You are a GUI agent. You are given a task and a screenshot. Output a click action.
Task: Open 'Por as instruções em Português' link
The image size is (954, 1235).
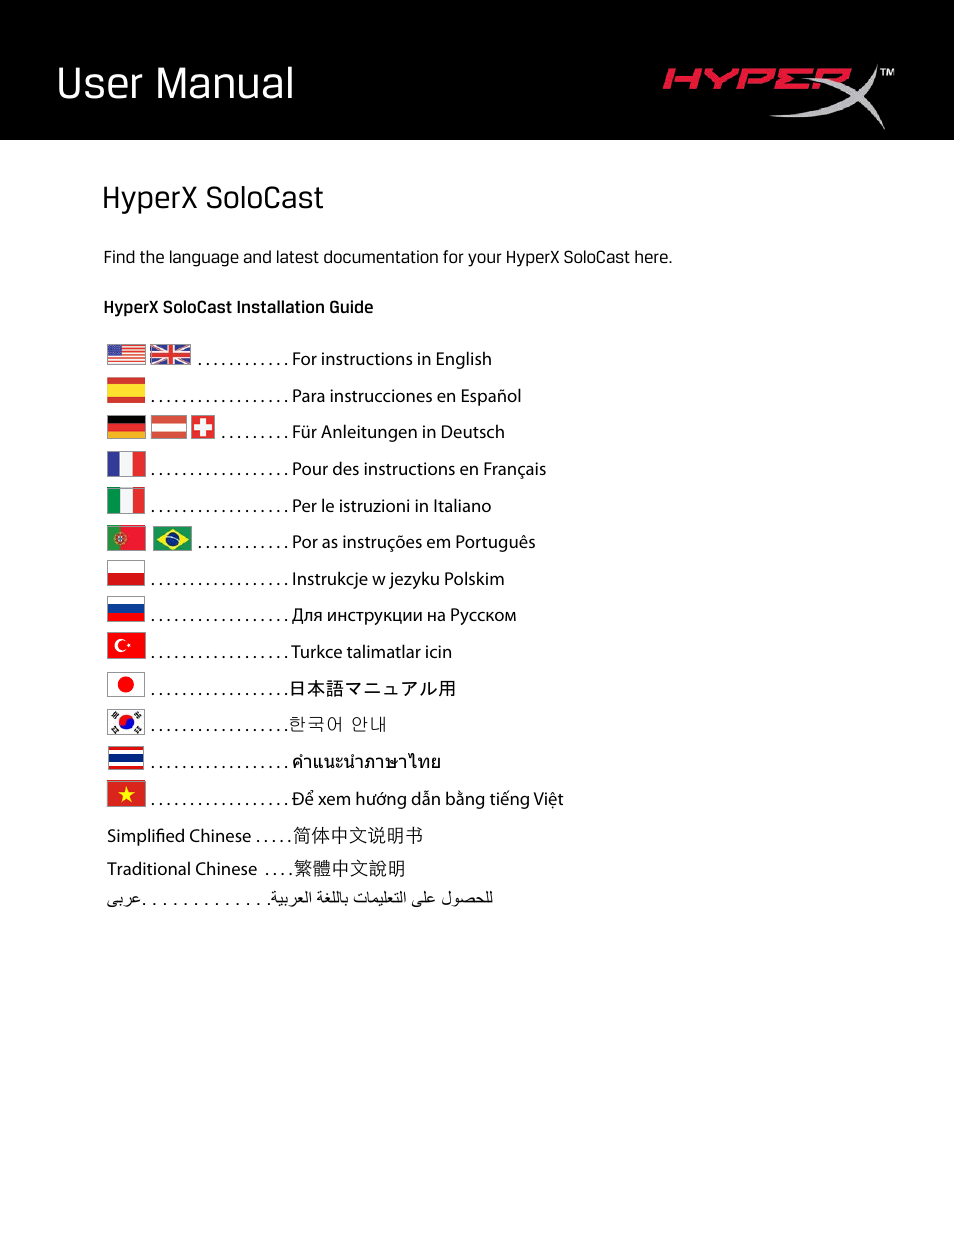(x=414, y=542)
